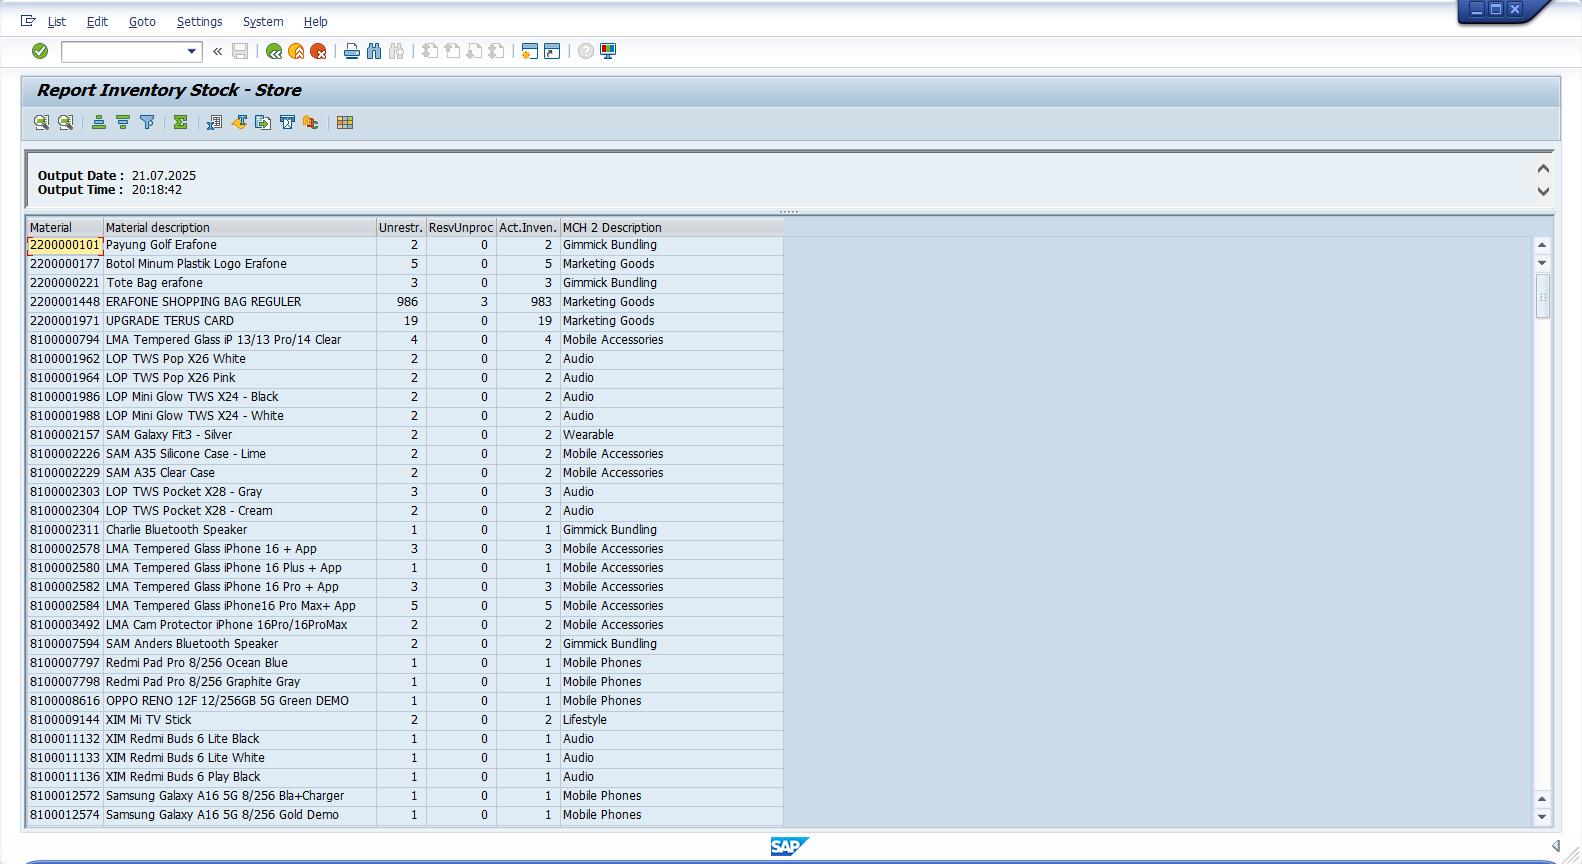Viewport: 1582px width, 864px height.
Task: Open the Set Filter funnel icon
Action: pyautogui.click(x=147, y=122)
